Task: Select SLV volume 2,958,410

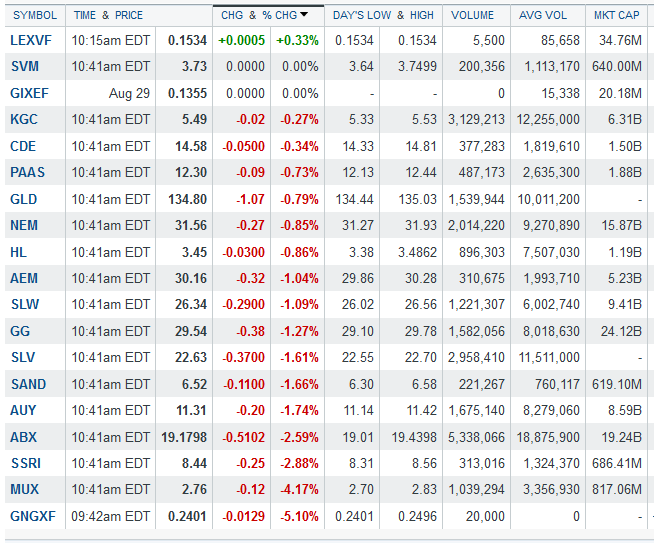Action: tap(476, 357)
